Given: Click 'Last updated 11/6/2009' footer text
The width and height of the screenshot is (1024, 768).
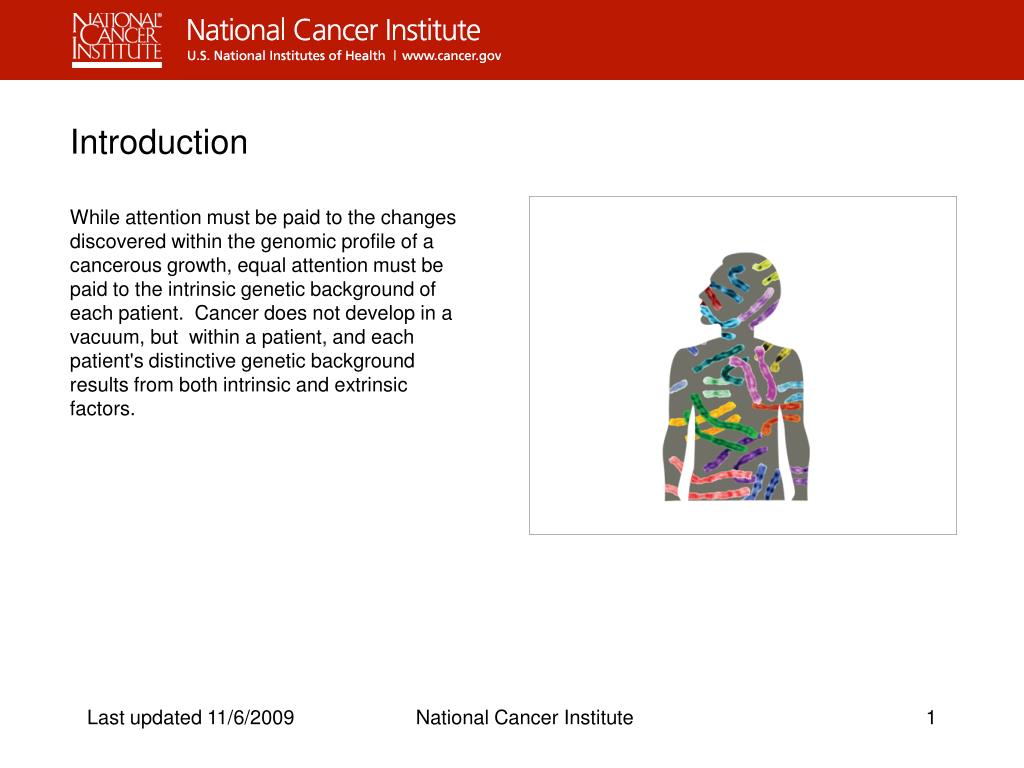Looking at the screenshot, I should (190, 717).
